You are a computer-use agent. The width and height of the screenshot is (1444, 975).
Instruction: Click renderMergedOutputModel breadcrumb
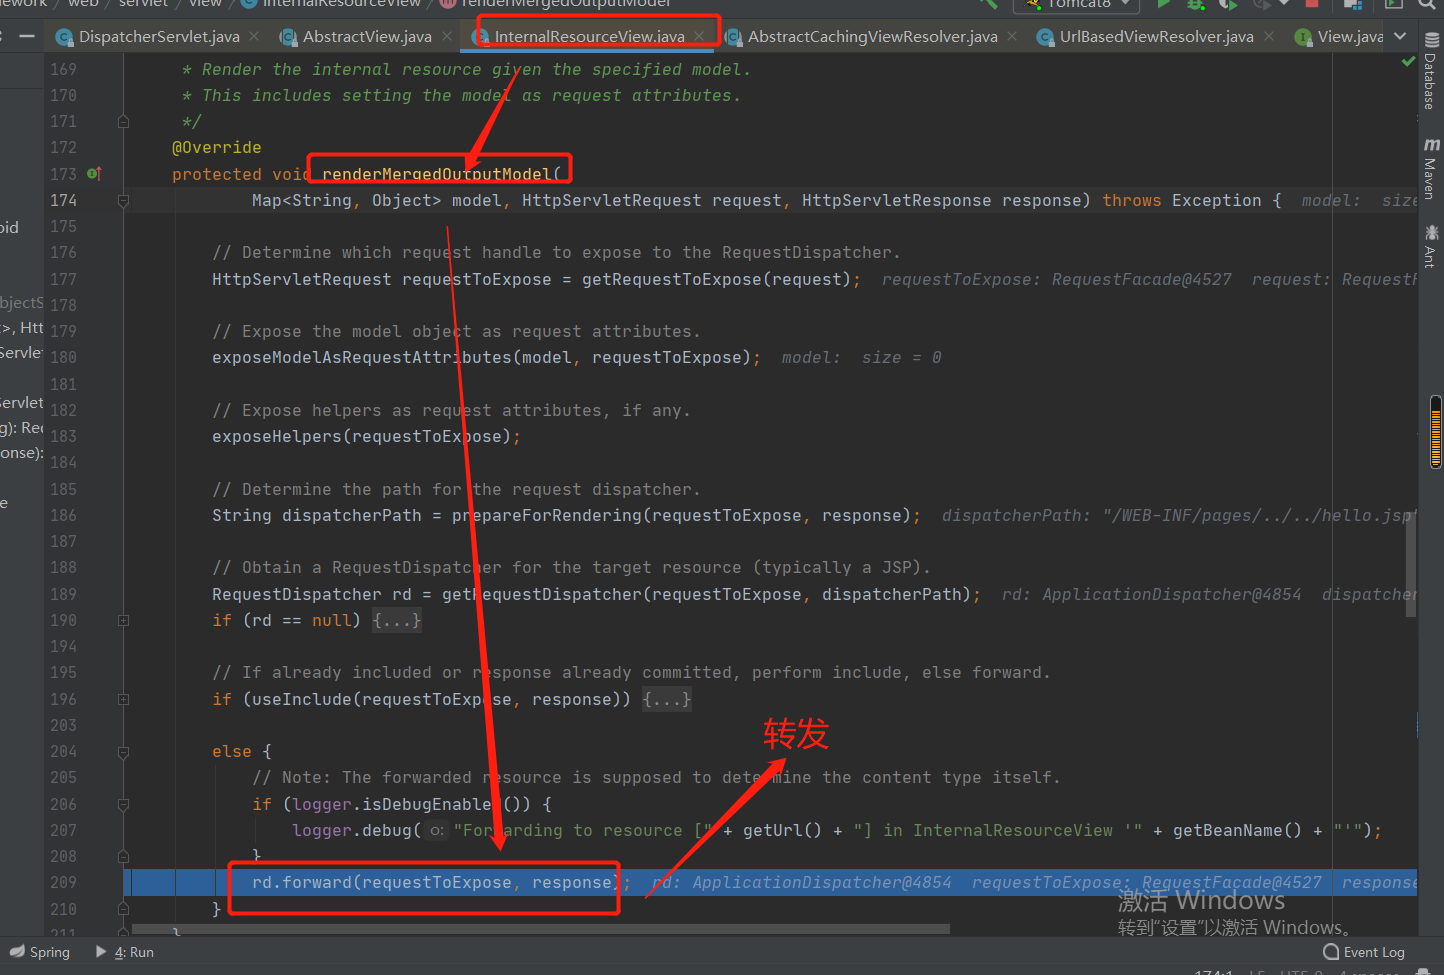(555, 4)
